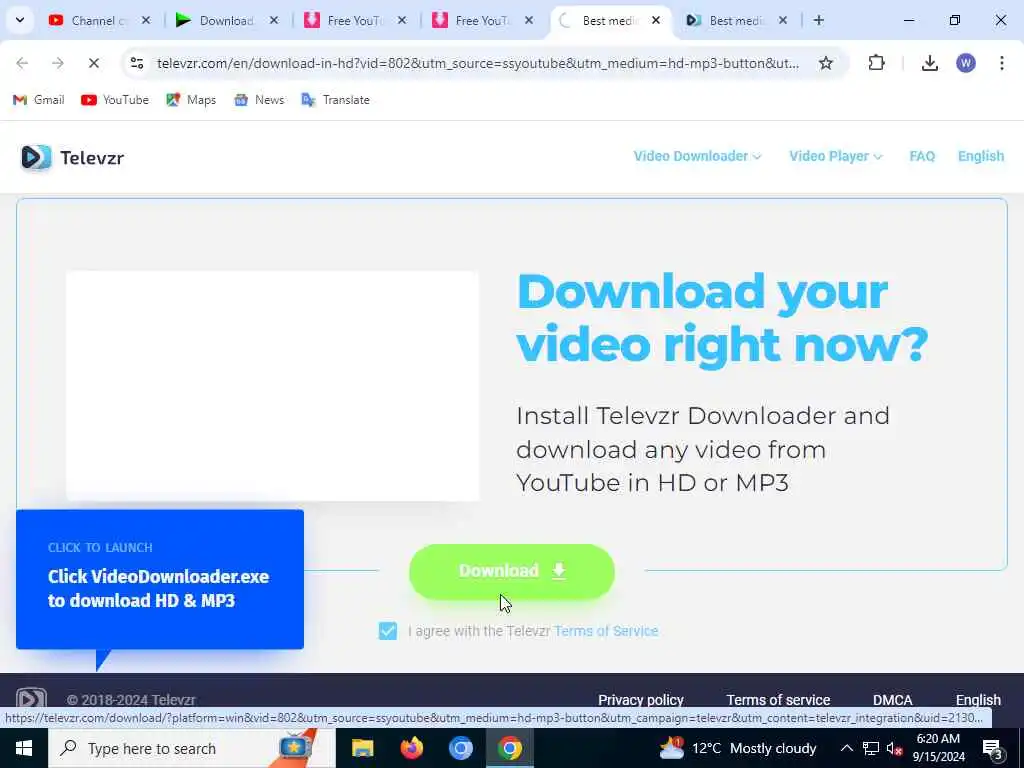The image size is (1024, 768).
Task: Open Privacy policy footer link
Action: coord(641,699)
